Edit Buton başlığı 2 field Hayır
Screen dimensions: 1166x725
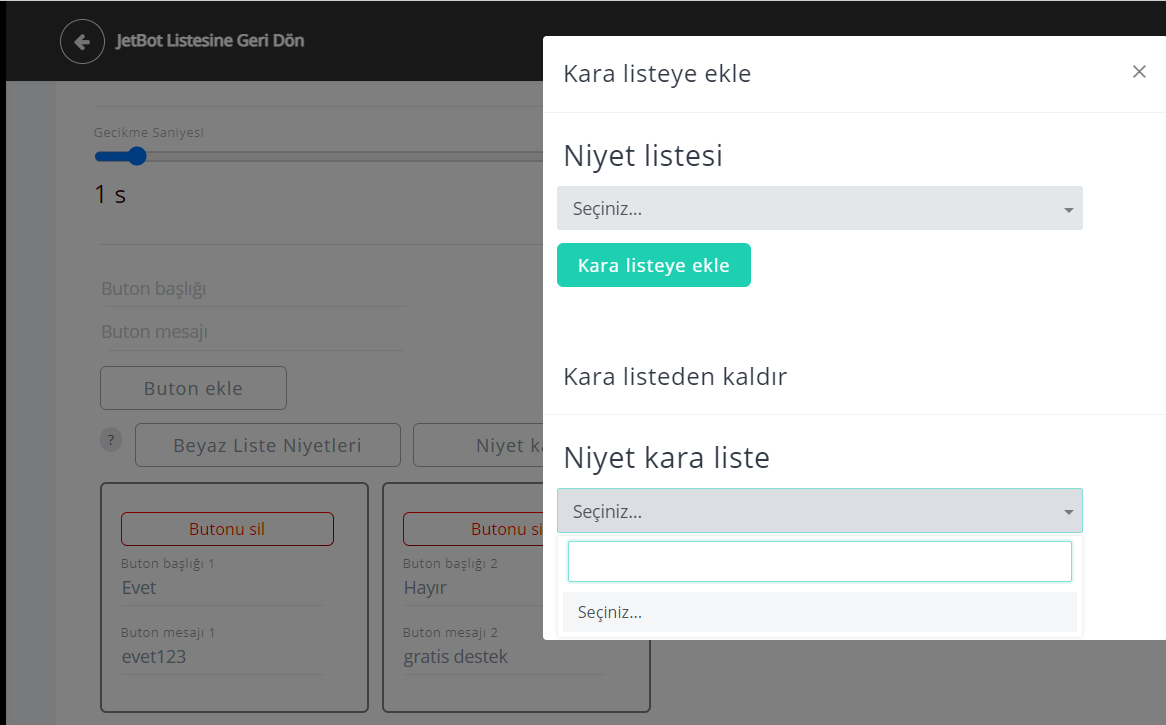pyautogui.click(x=473, y=588)
